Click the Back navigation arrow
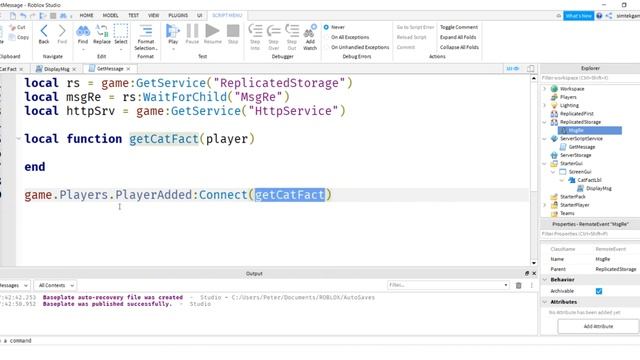 coord(44,31)
